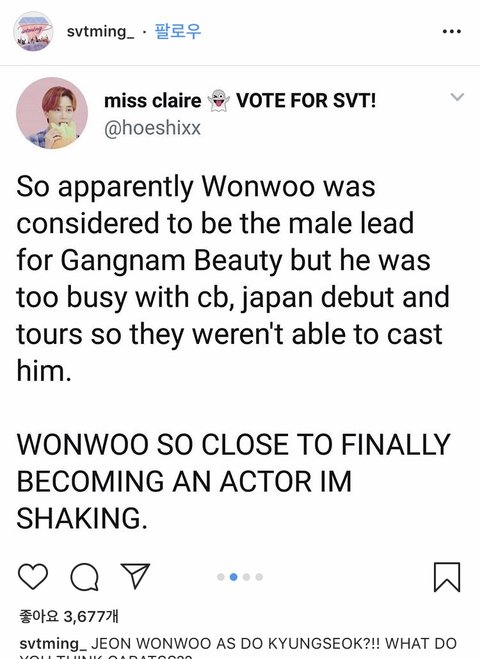Screen dimensions: 480x659
Task: Click the ghost emoji in display name
Action: pos(219,100)
